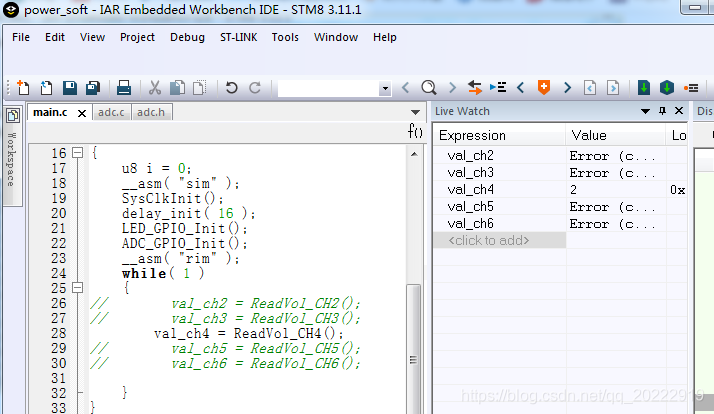Open the Help menu
714x414 pixels.
tap(385, 37)
